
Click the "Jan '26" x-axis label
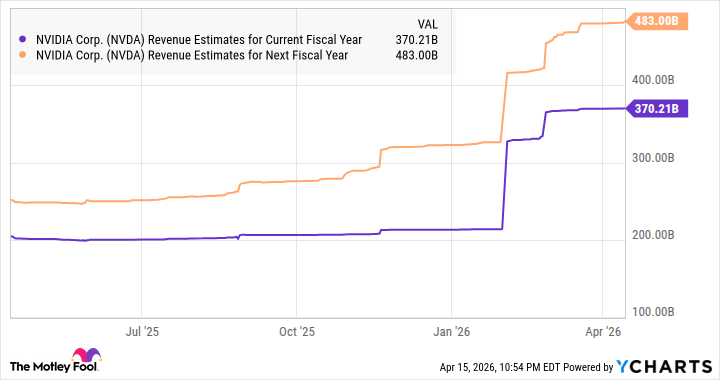(x=451, y=331)
